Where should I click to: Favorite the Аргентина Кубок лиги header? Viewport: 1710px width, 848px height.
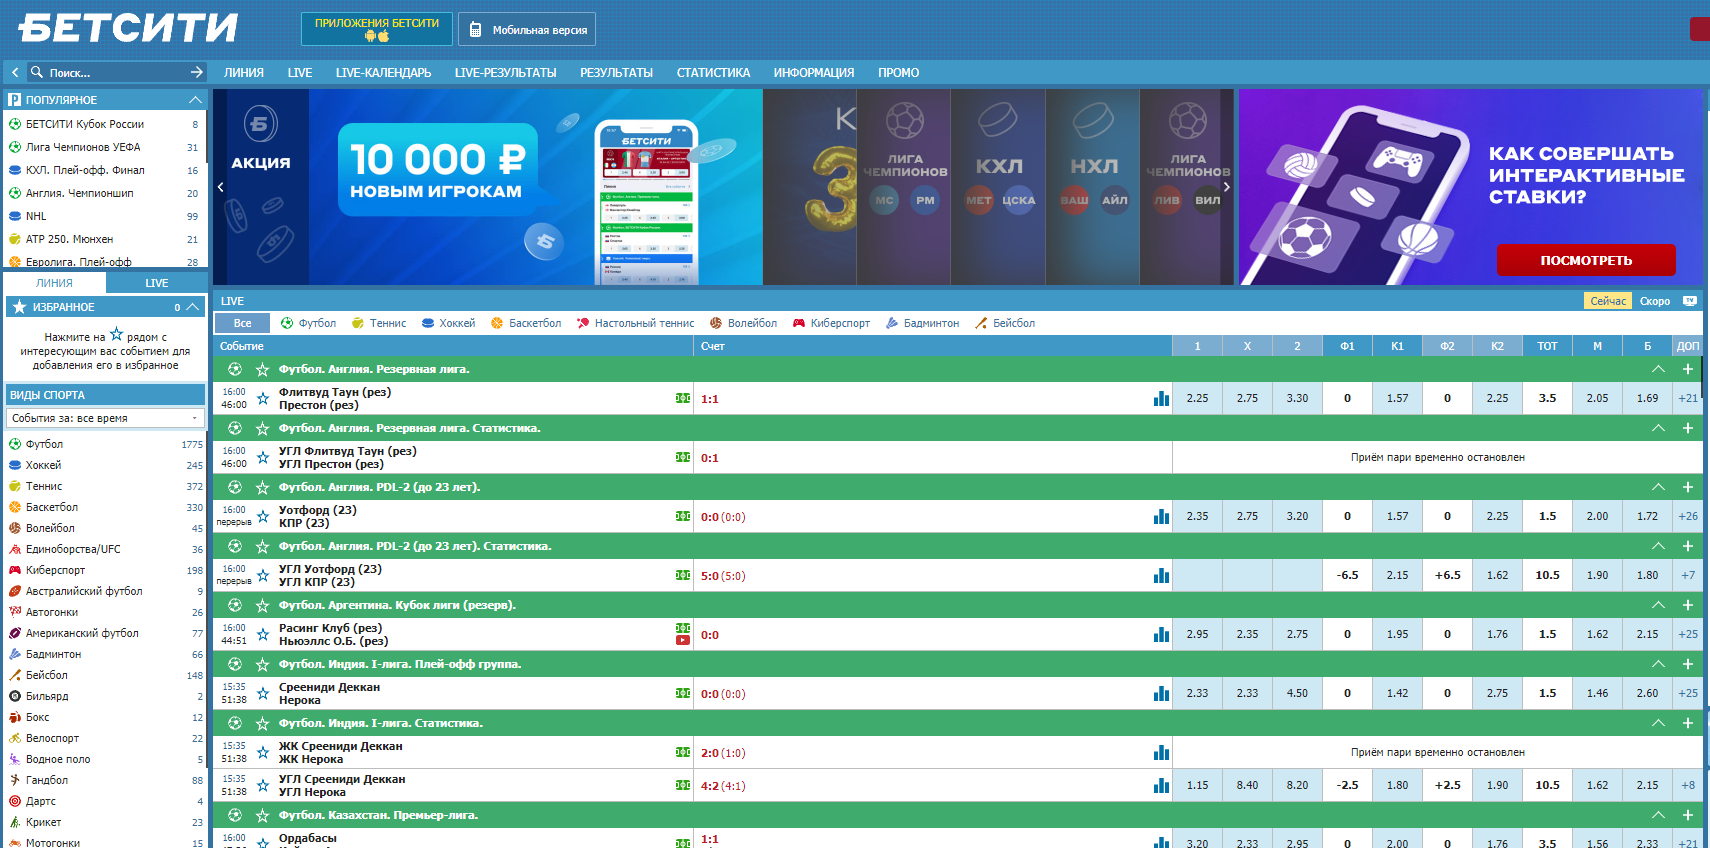(263, 606)
